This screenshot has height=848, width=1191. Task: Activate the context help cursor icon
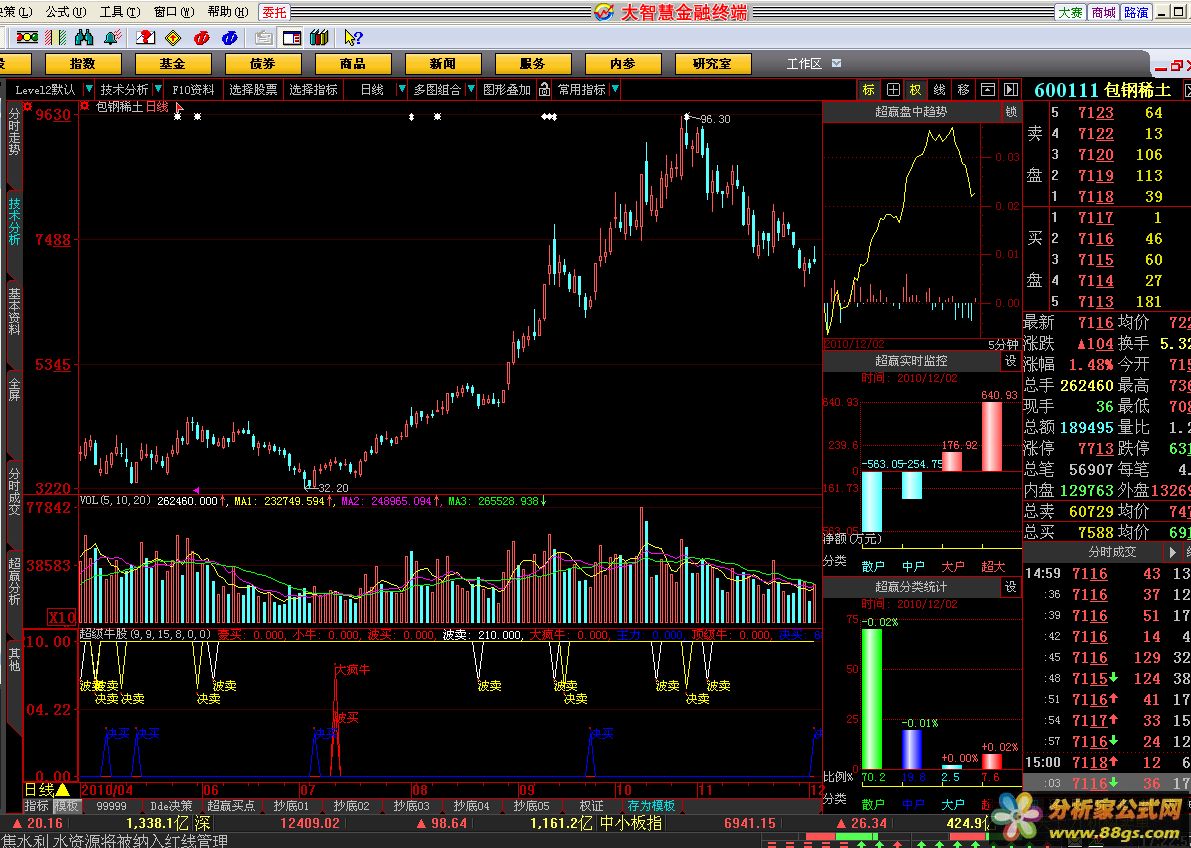(353, 37)
